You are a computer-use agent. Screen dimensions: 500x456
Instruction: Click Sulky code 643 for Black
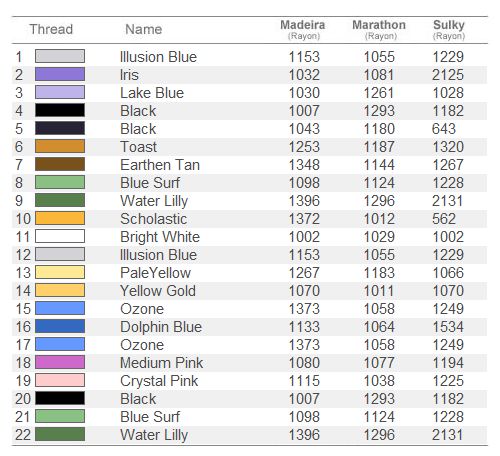(444, 129)
